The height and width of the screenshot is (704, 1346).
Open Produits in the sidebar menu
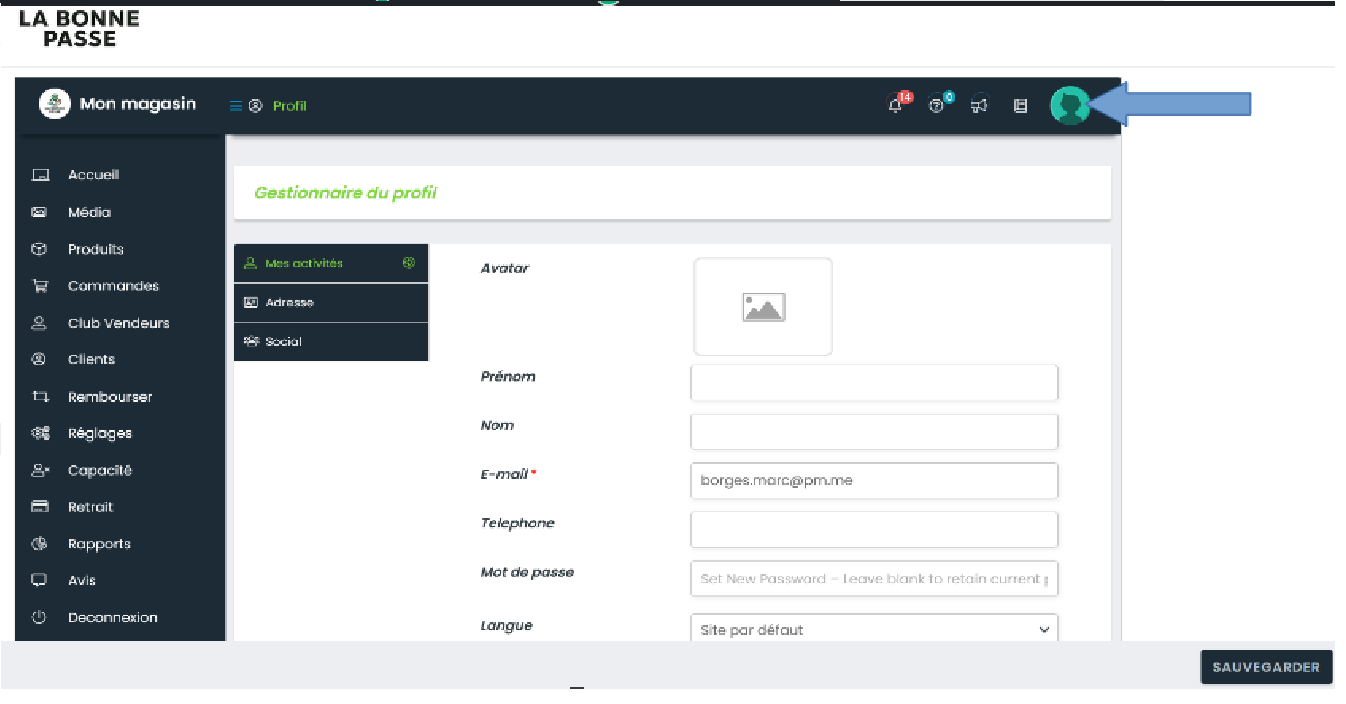click(95, 249)
